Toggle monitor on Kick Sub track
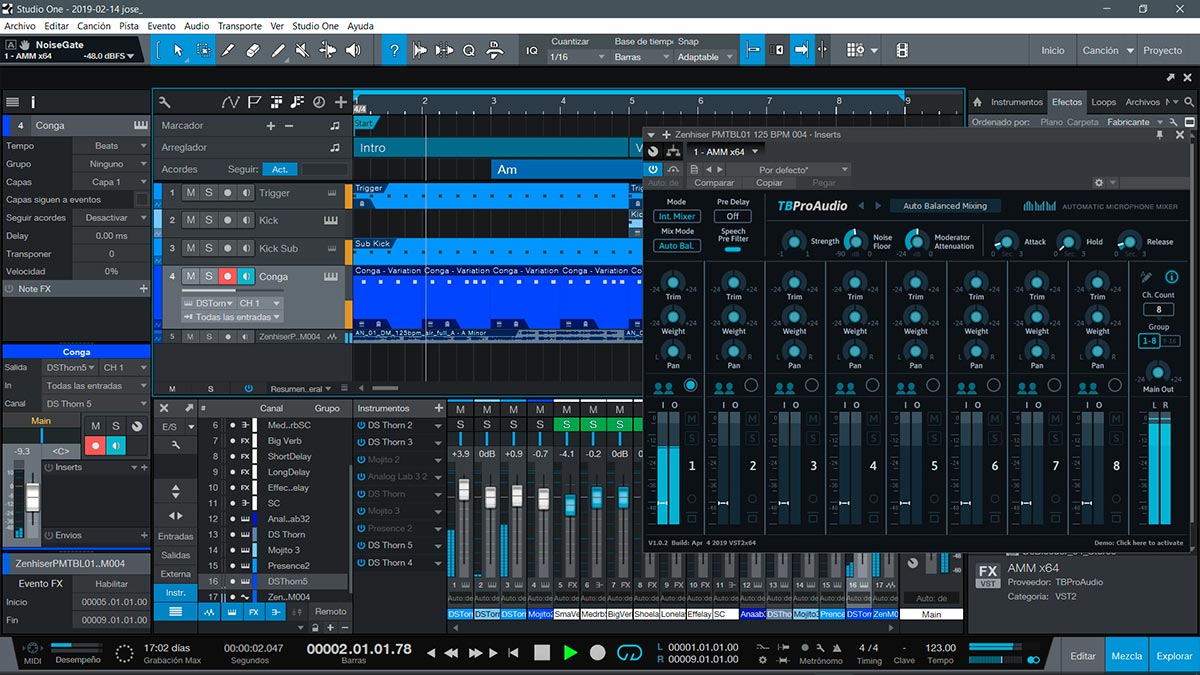The image size is (1200, 675). pyautogui.click(x=245, y=248)
